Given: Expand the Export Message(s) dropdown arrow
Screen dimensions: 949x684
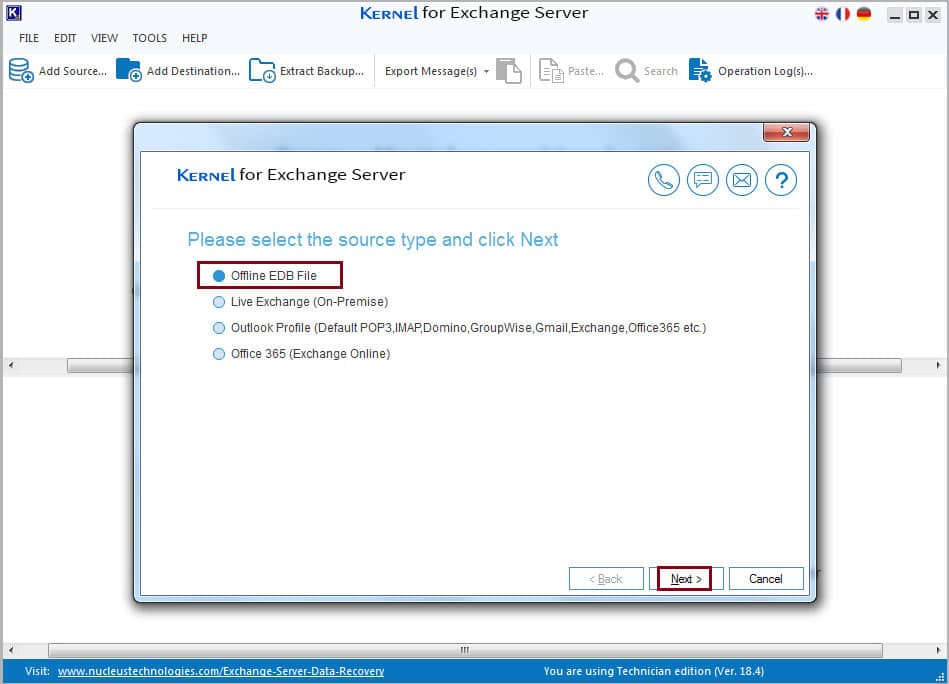Looking at the screenshot, I should [x=486, y=71].
